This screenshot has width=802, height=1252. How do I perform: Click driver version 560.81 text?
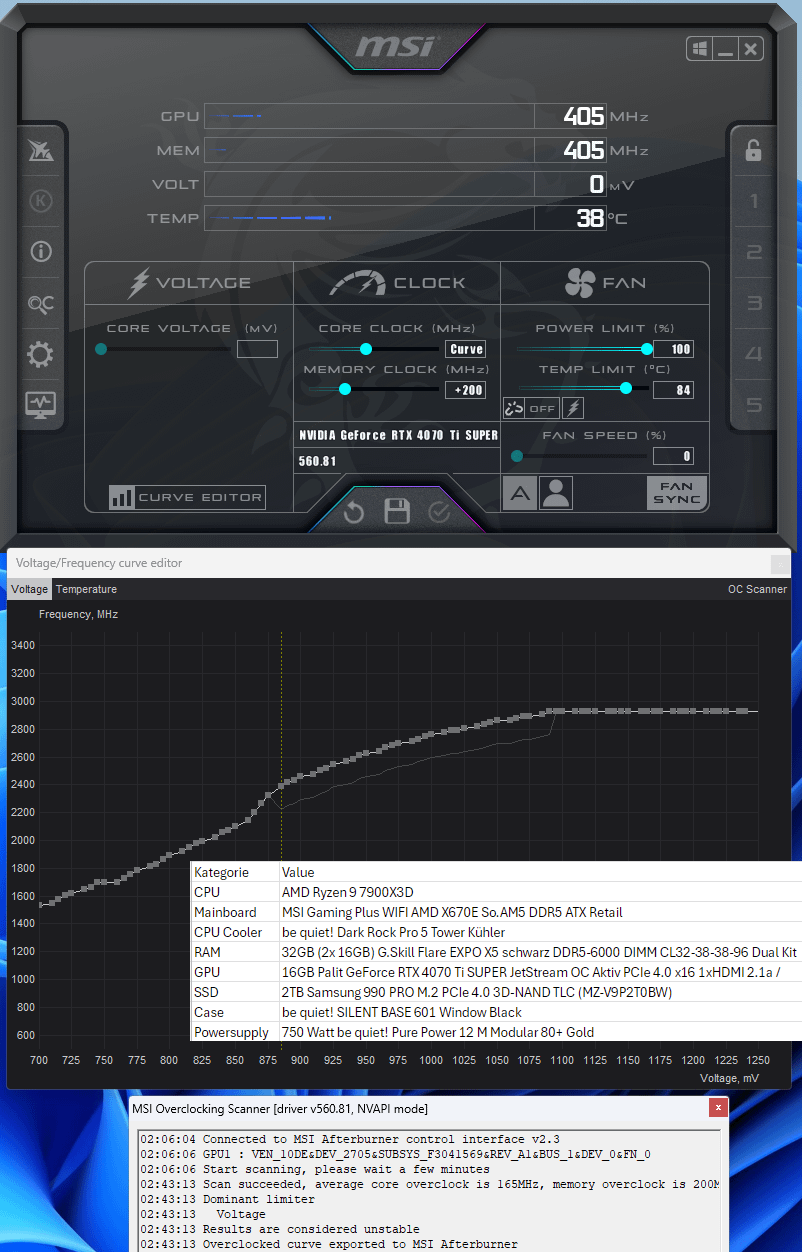pyautogui.click(x=318, y=461)
